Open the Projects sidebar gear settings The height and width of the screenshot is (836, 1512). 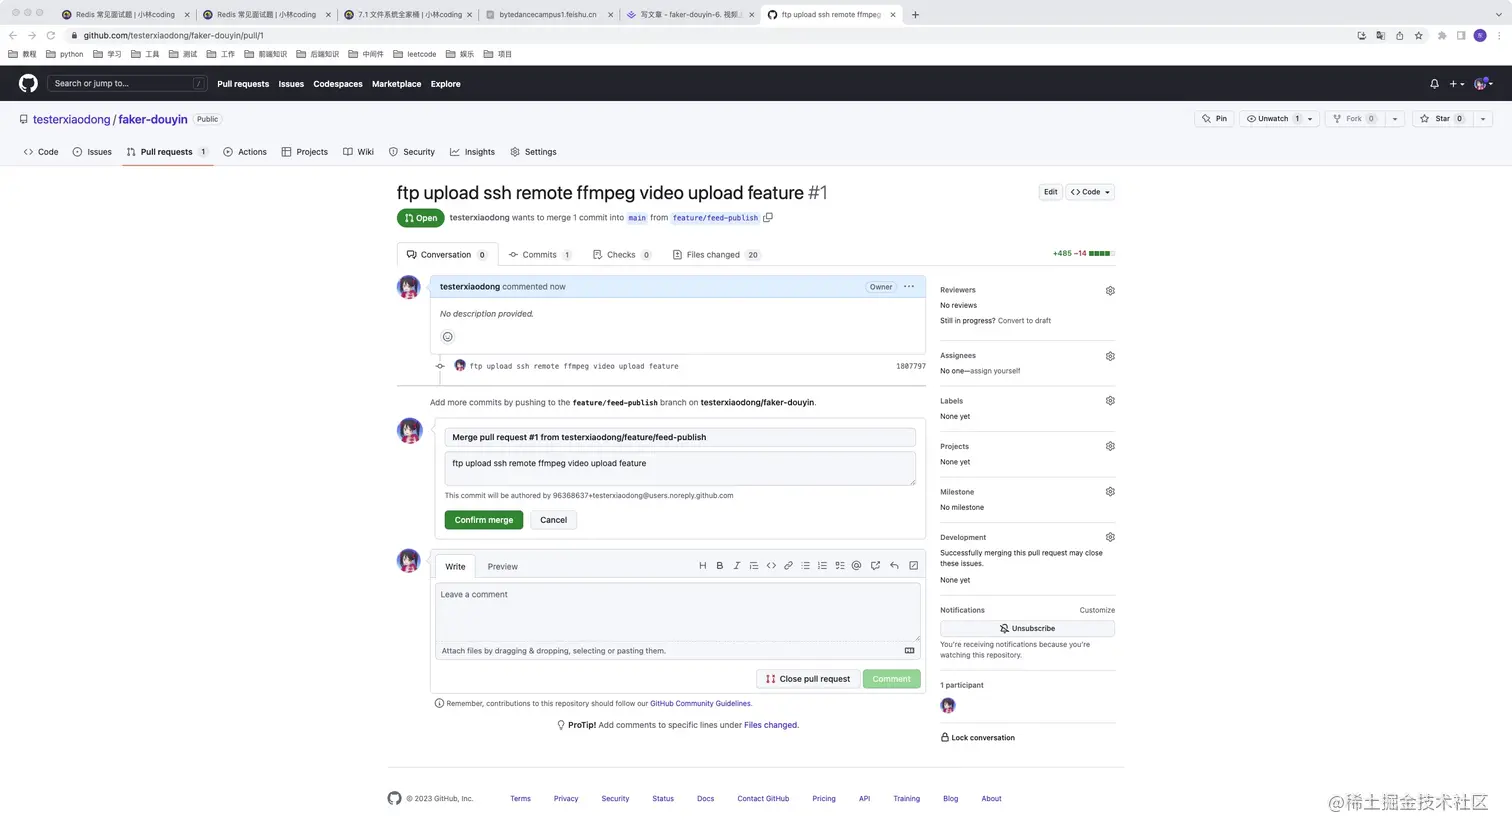1110,447
